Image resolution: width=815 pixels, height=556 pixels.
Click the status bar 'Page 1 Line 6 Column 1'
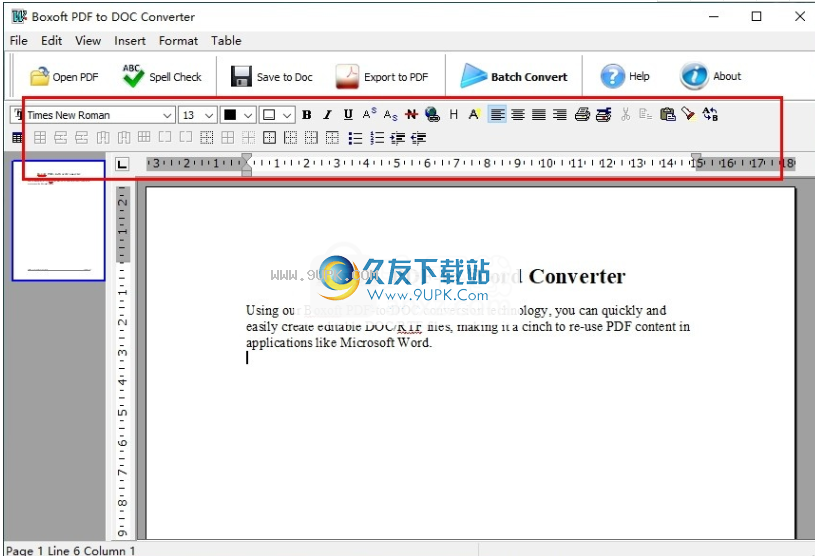point(70,550)
